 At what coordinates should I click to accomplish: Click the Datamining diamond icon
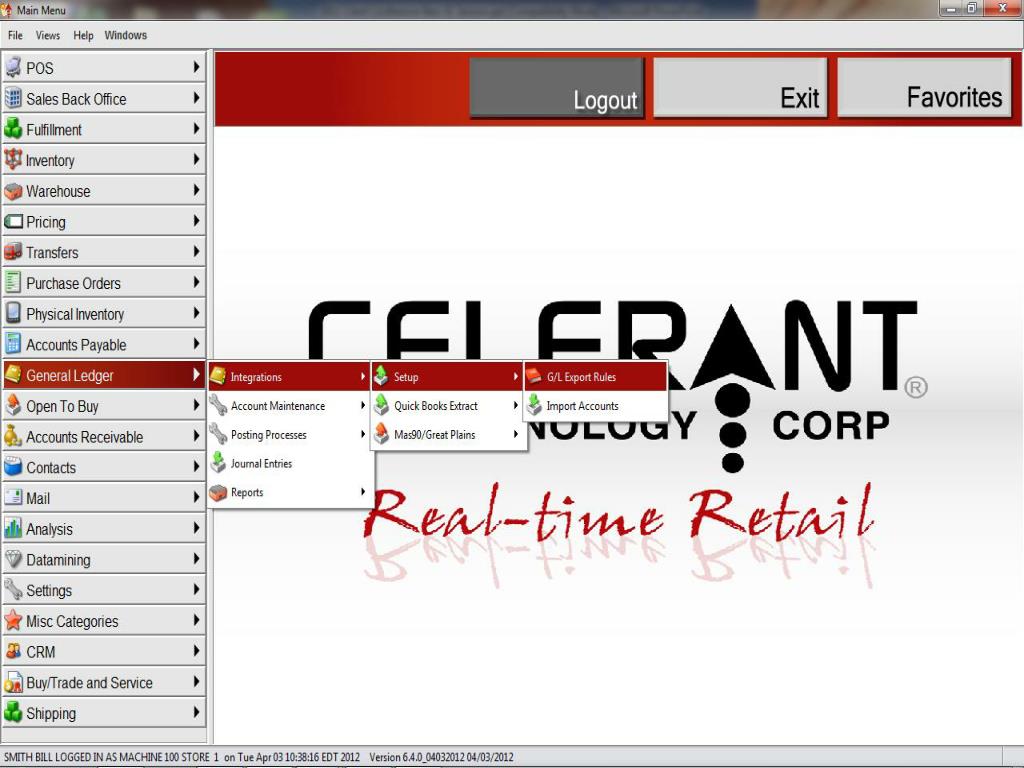pos(13,559)
